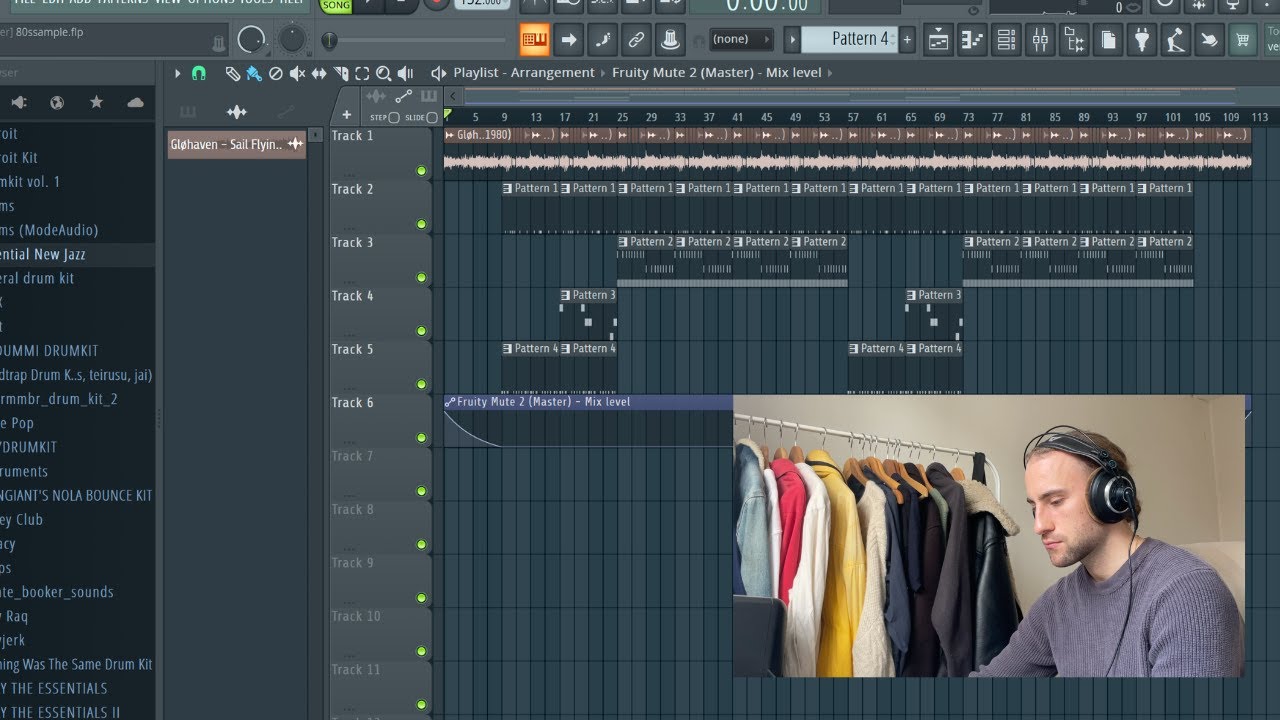This screenshot has height=720, width=1280.
Task: Enable the SLIDE checkbox
Action: pos(432,118)
